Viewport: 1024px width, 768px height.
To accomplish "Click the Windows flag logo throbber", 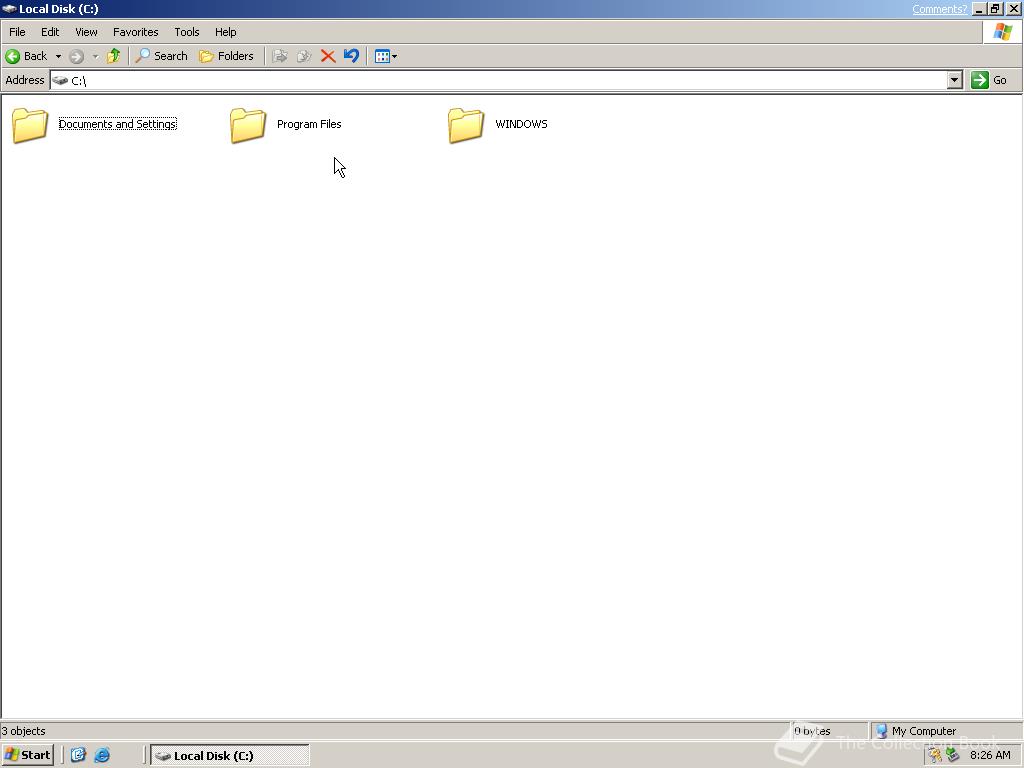I will pos(1002,32).
